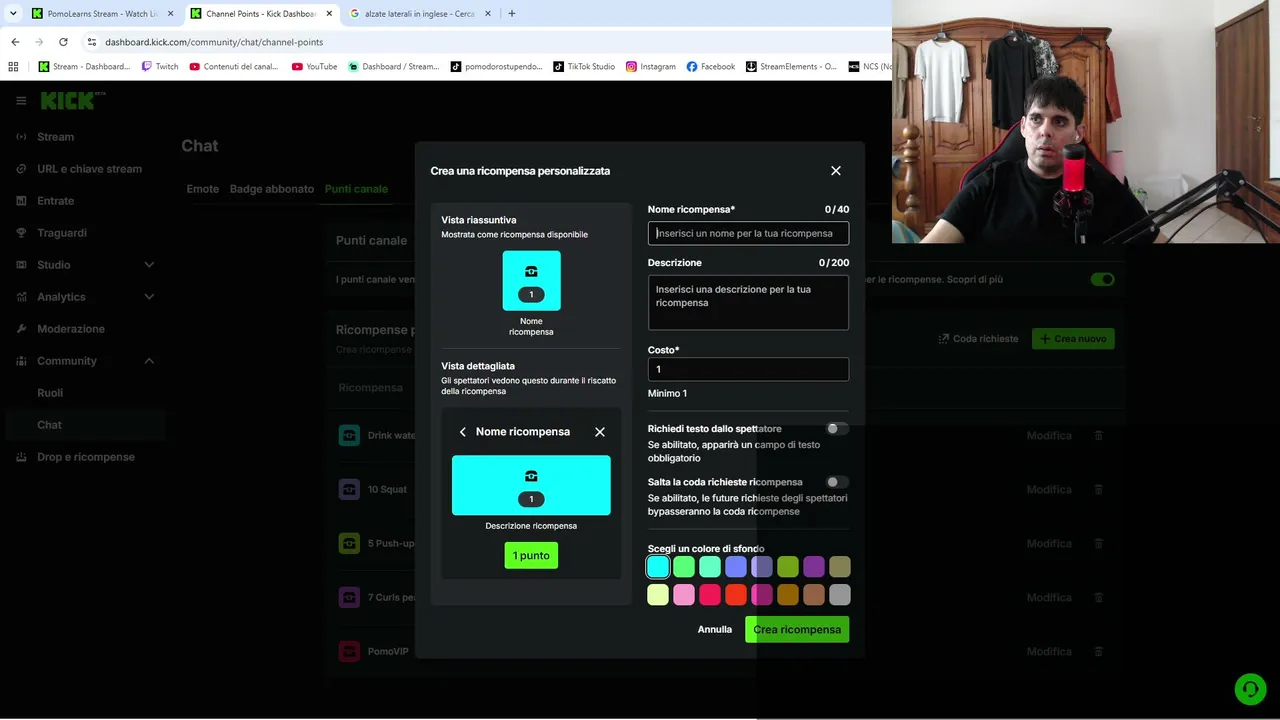Select the periwinkle blue color swatch
The image size is (1280, 720).
[736, 567]
